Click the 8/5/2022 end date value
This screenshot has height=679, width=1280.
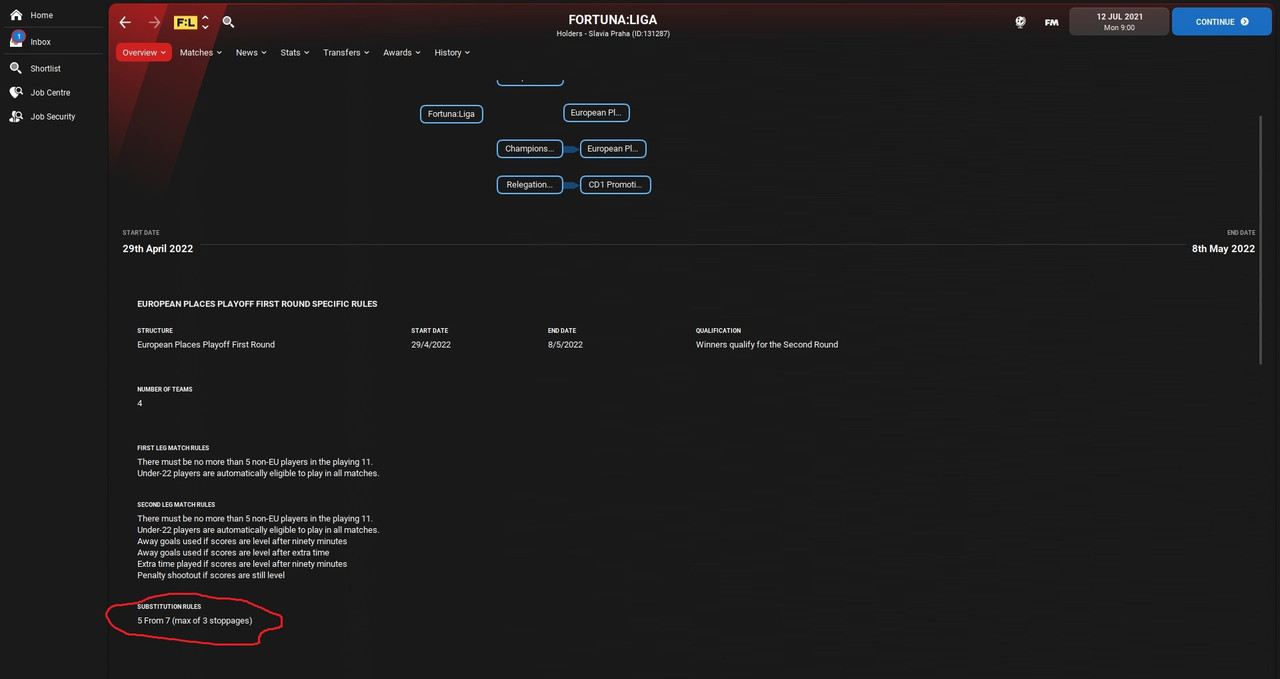pyautogui.click(x=565, y=344)
